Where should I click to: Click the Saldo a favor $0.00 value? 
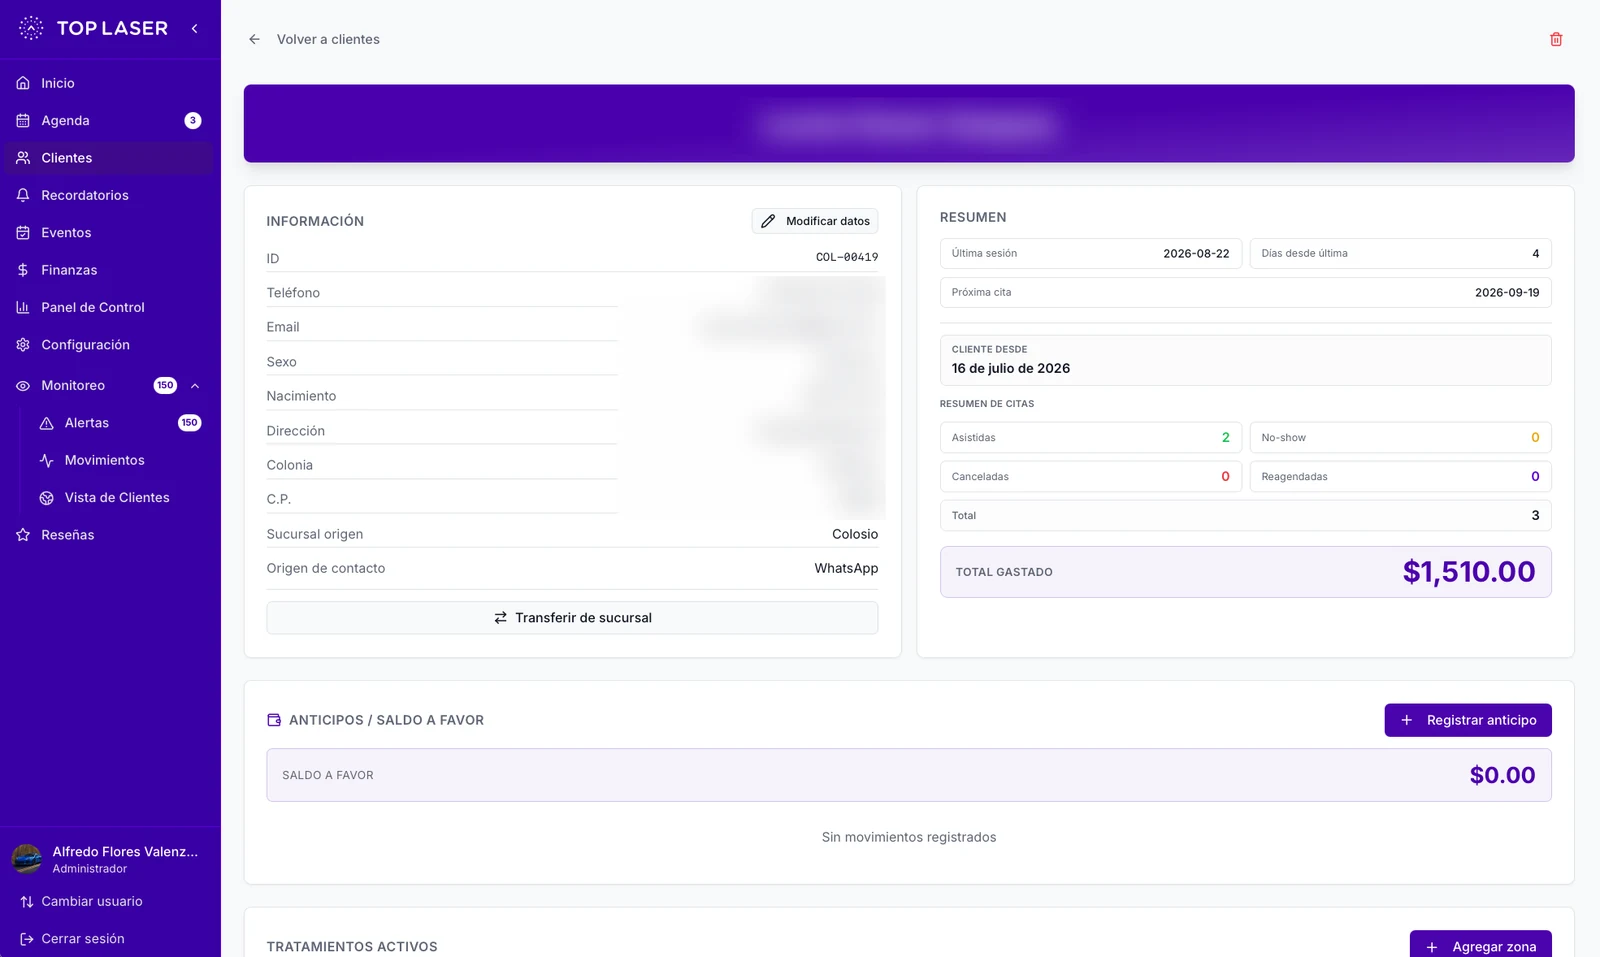pyautogui.click(x=1502, y=775)
